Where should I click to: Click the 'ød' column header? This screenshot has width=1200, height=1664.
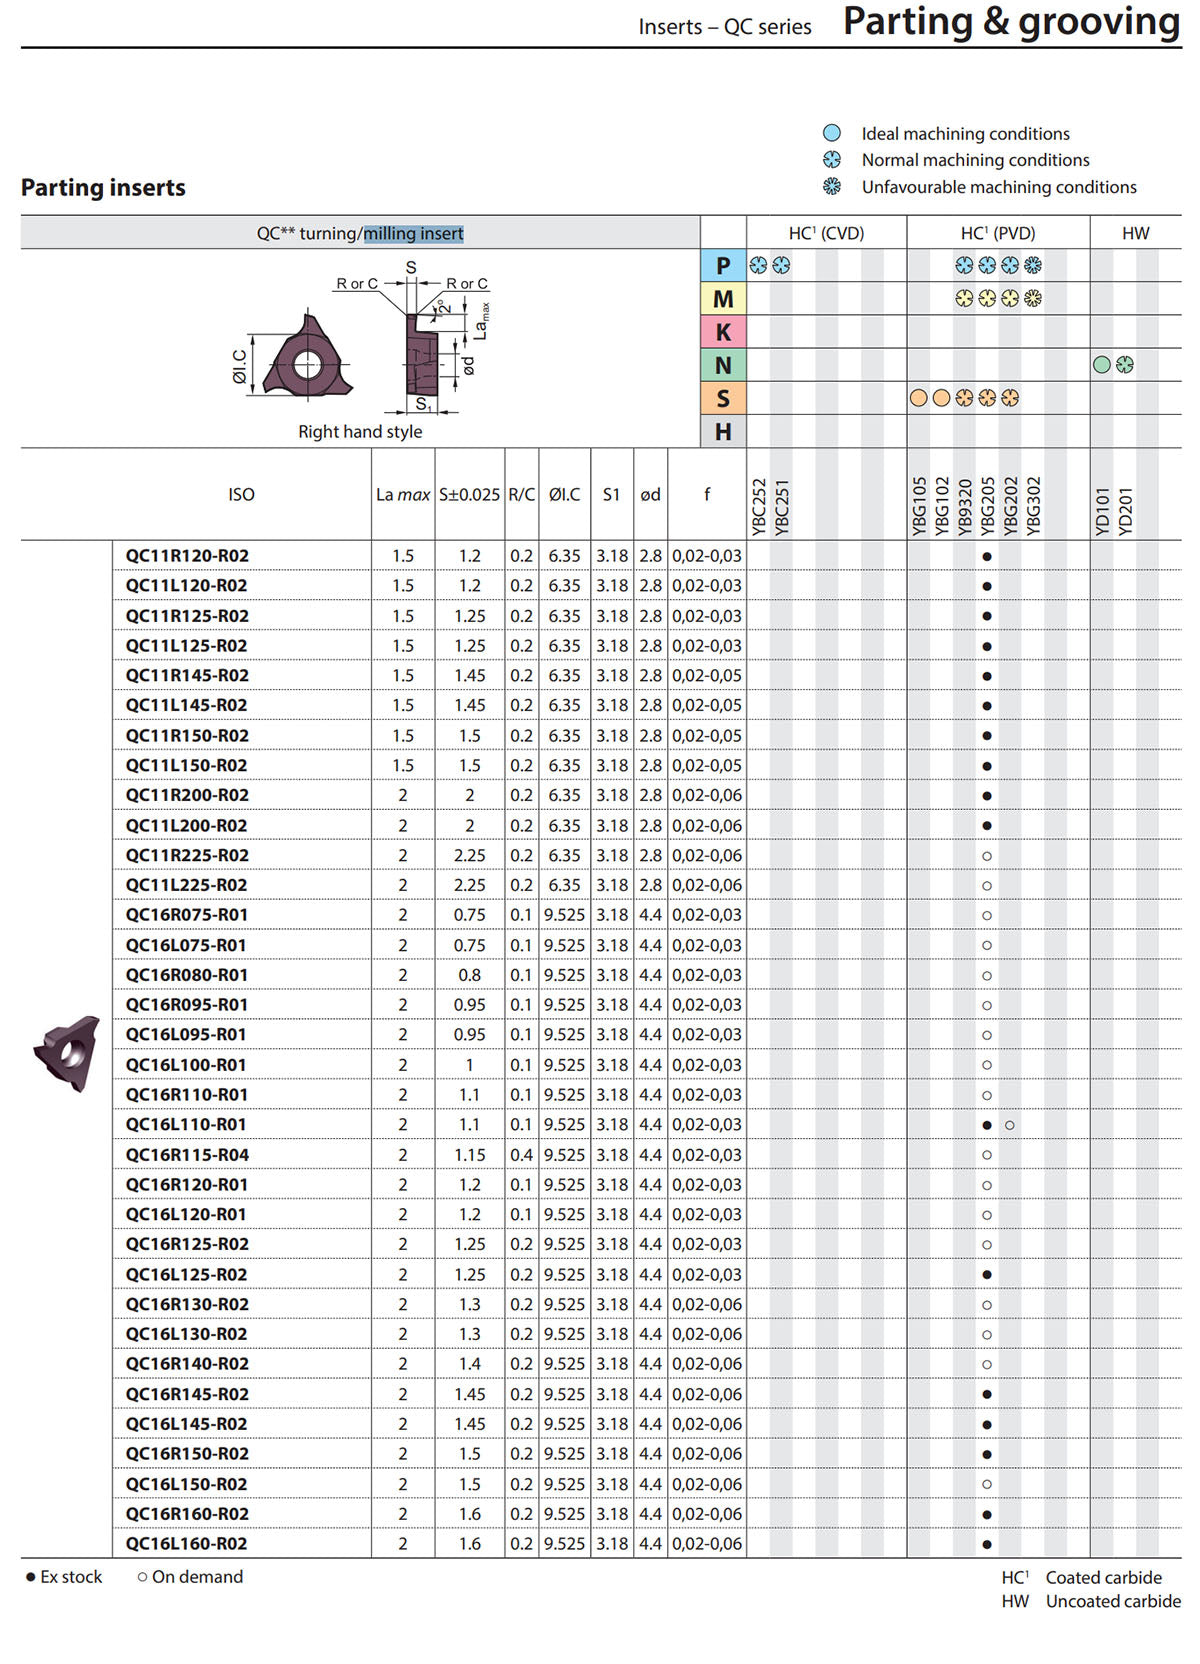(650, 494)
